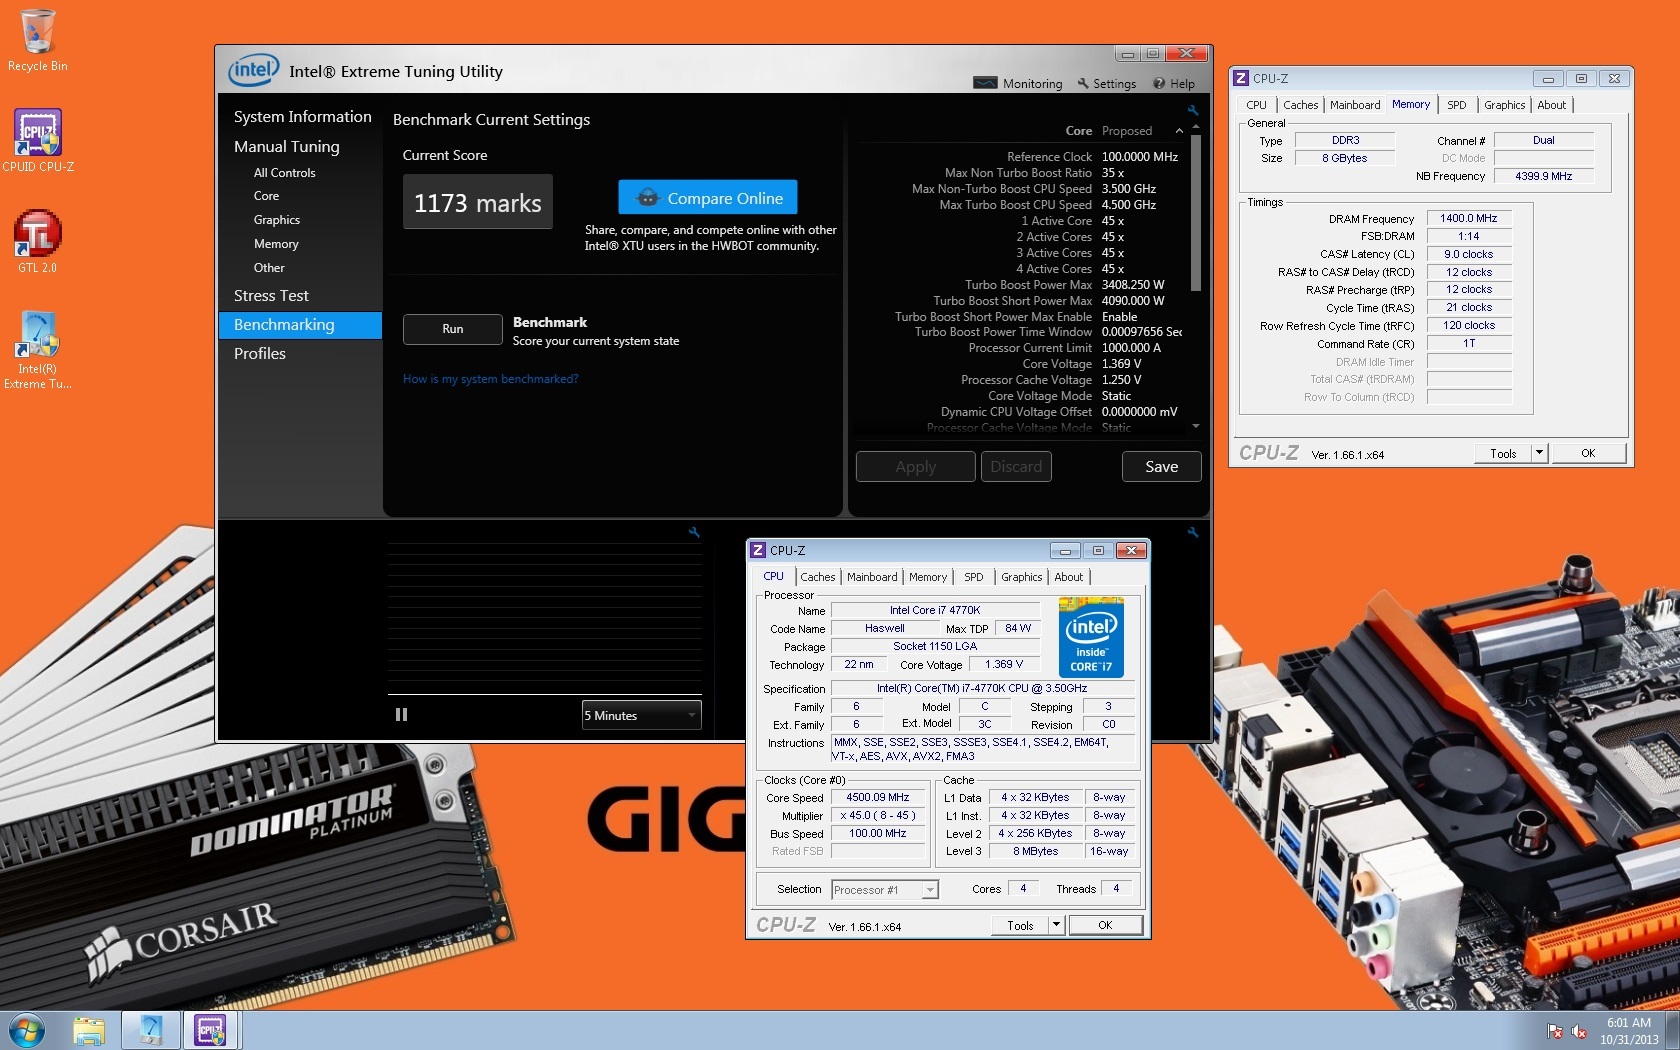
Task: Click Tools button in CPU-Z Memory window
Action: 1503,453
